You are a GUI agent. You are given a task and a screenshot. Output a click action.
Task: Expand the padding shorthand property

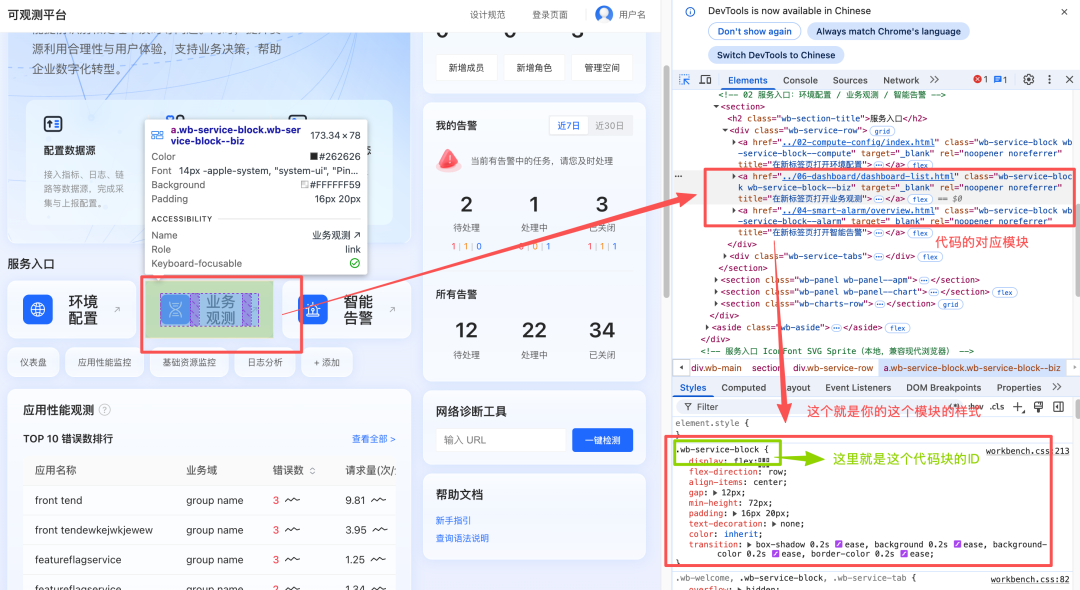734,514
